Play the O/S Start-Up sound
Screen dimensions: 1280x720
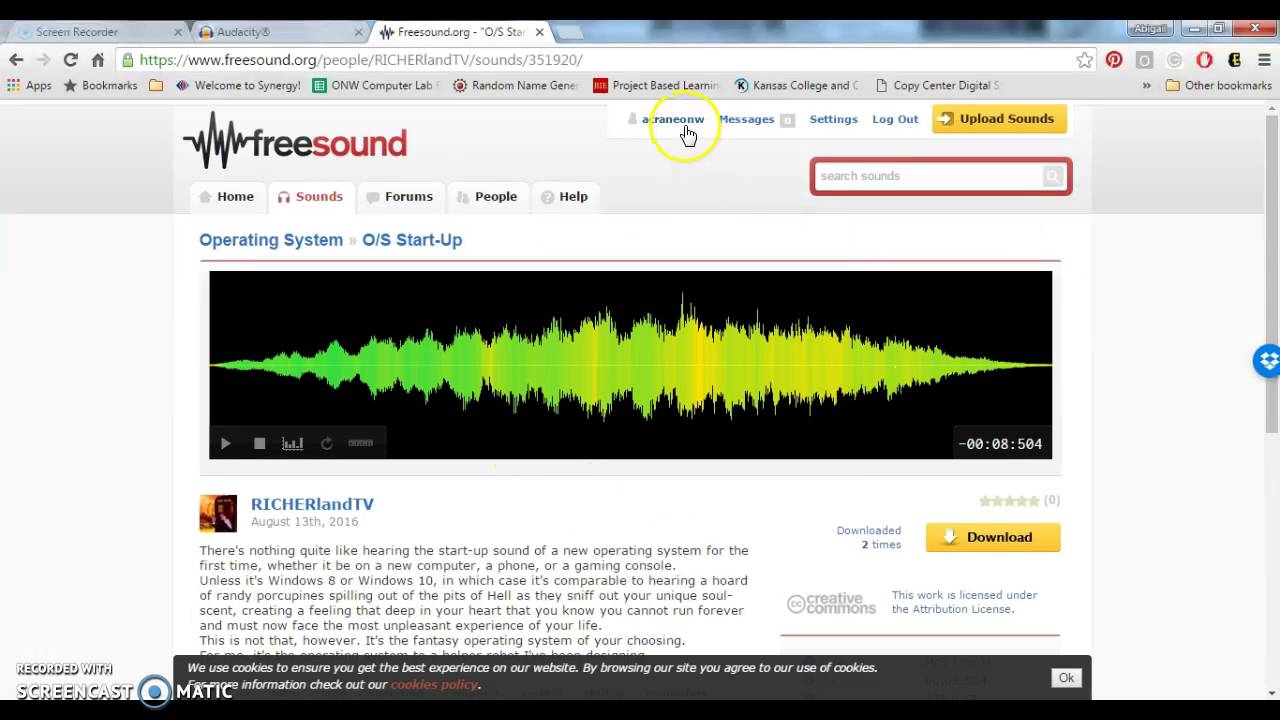point(225,444)
